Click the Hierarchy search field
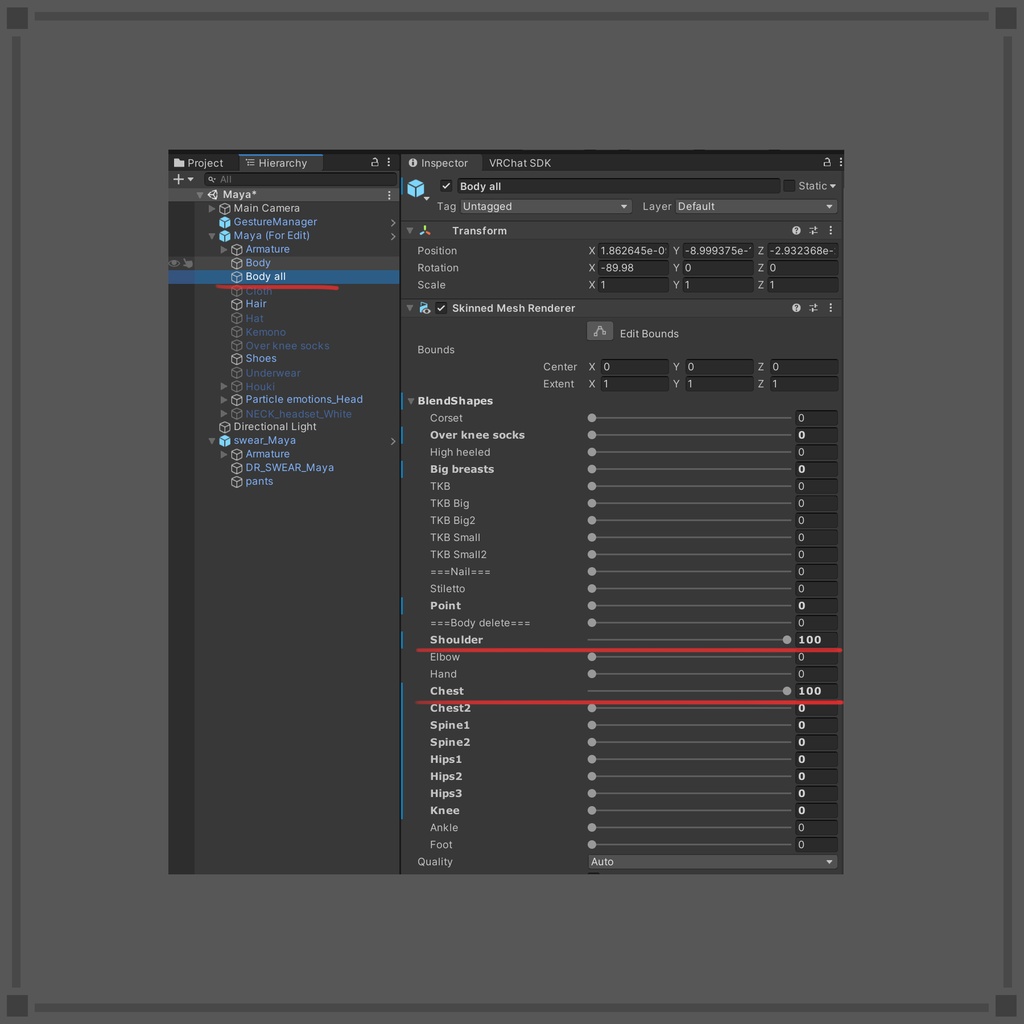Image resolution: width=1024 pixels, height=1024 pixels. tap(300, 179)
